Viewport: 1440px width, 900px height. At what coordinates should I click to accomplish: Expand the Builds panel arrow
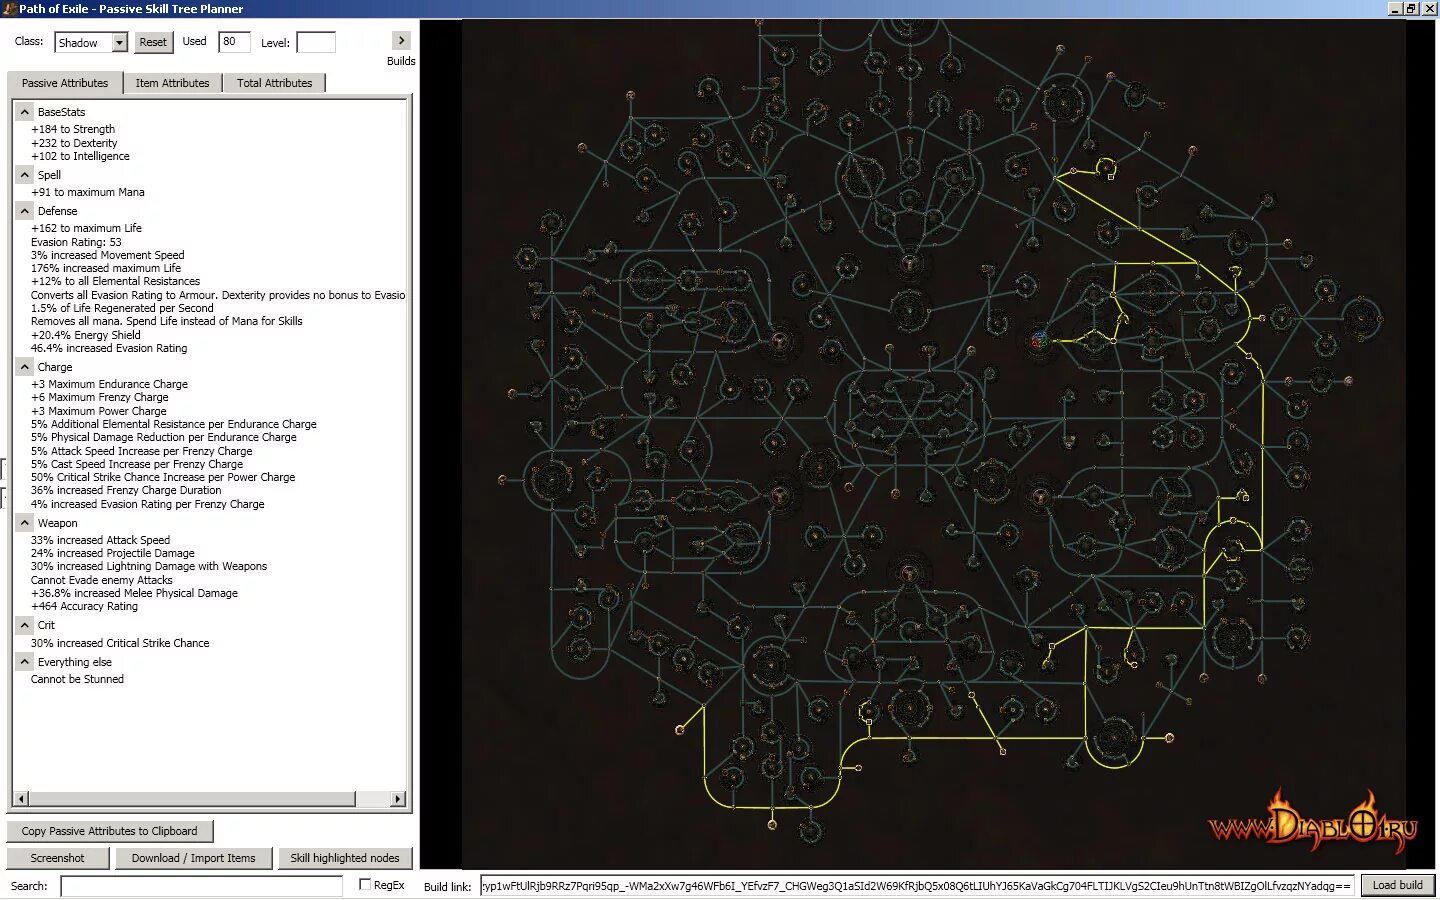(401, 41)
